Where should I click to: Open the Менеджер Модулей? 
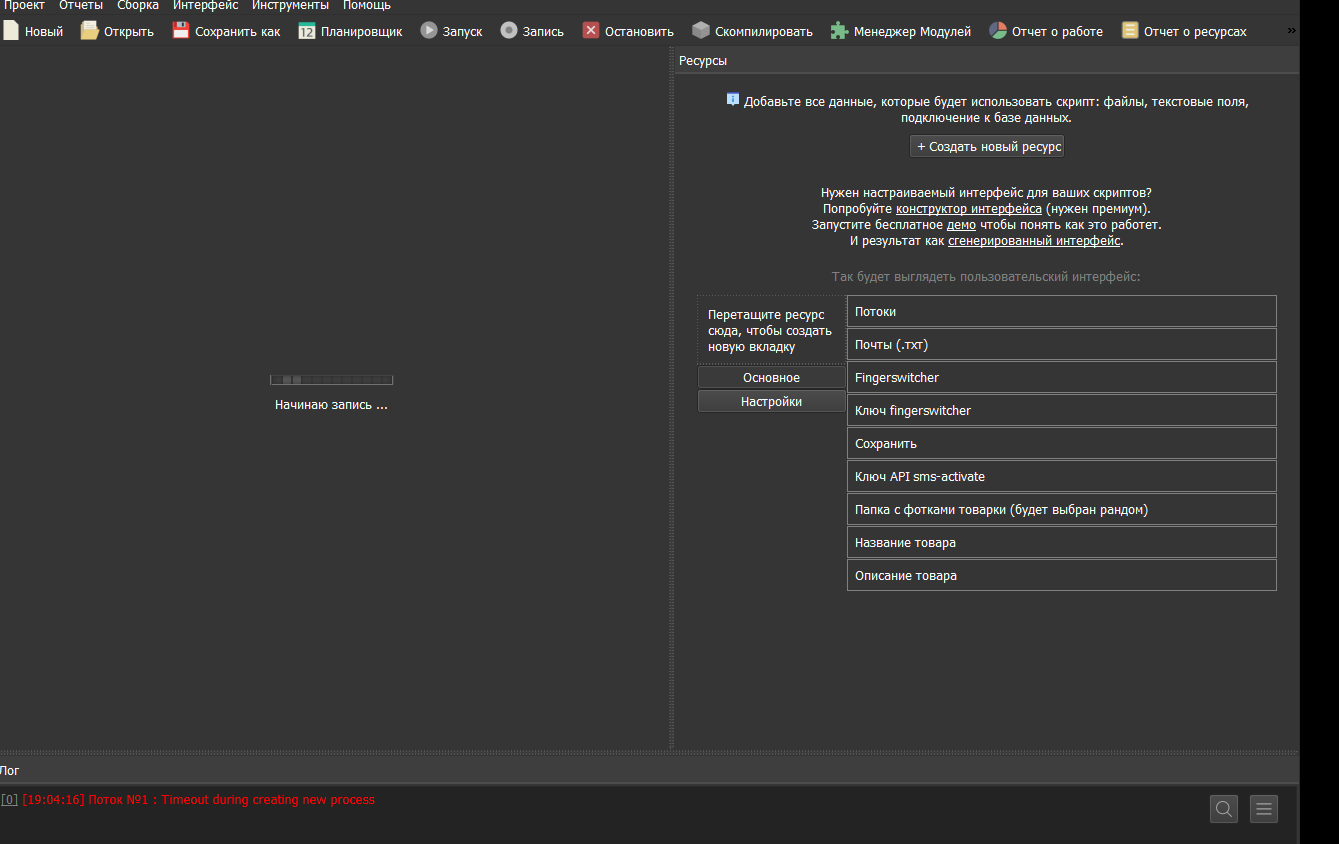click(x=899, y=30)
